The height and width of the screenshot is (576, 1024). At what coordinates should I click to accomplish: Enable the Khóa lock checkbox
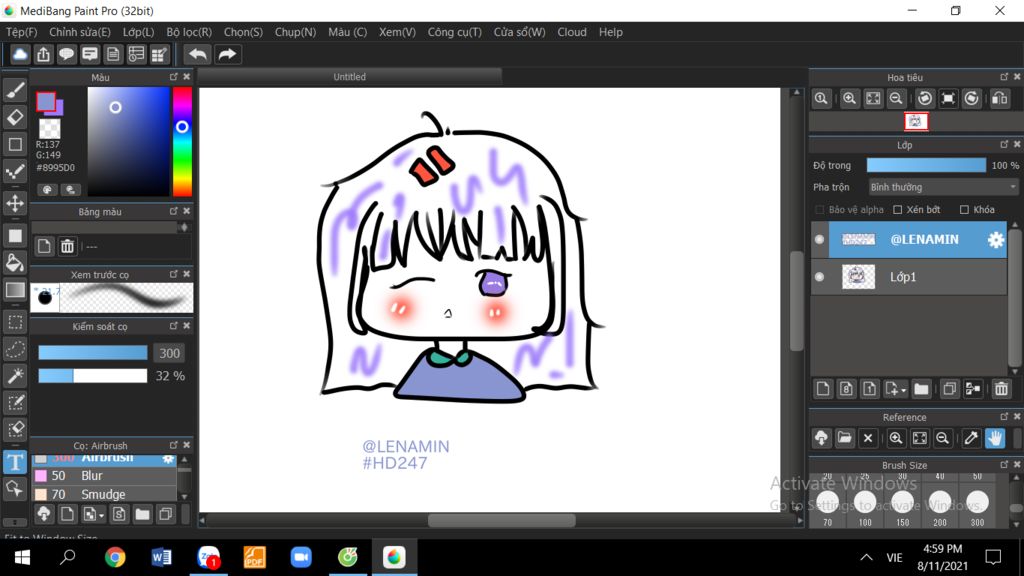click(964, 210)
